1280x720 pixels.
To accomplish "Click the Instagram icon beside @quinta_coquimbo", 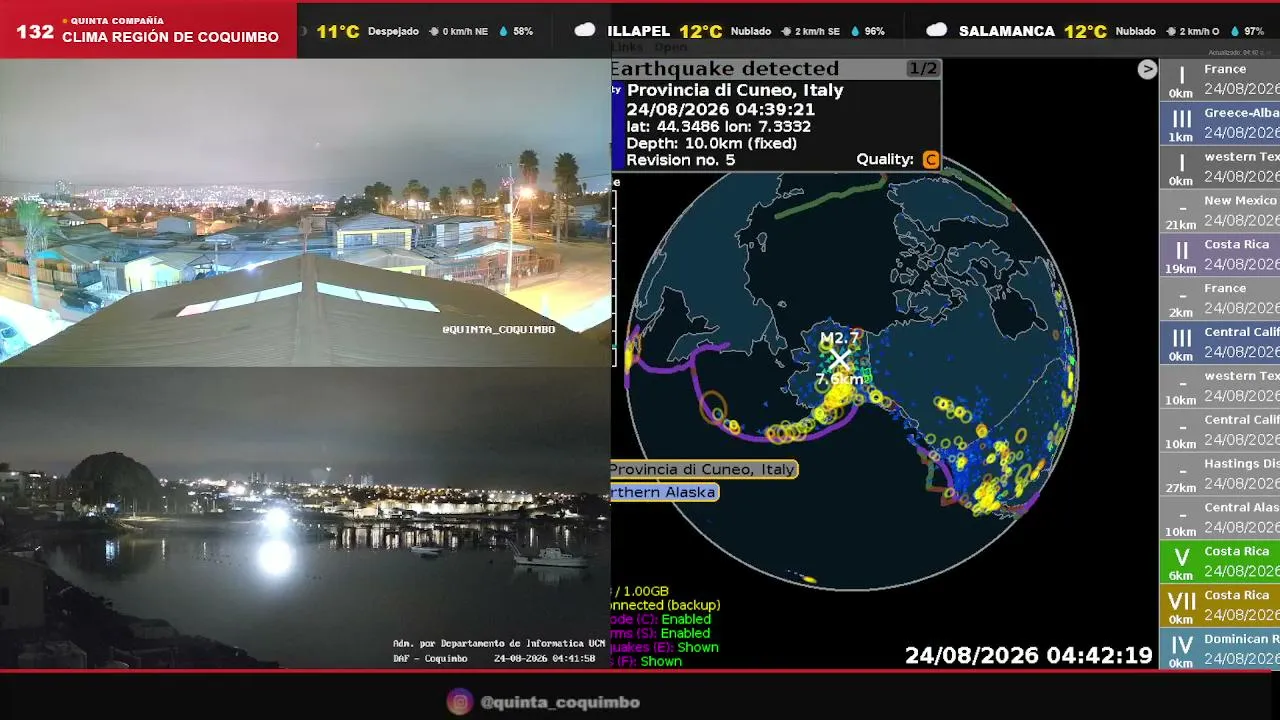I will click(460, 702).
